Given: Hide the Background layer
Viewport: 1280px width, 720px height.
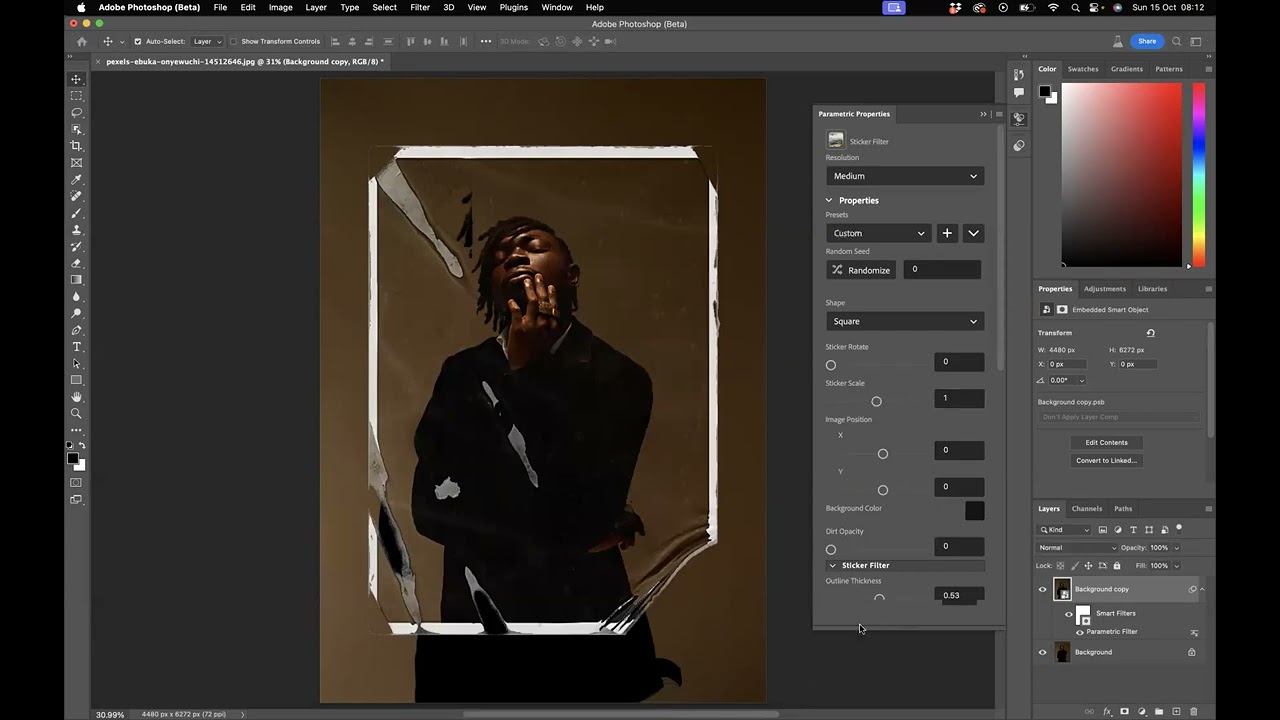Looking at the screenshot, I should [x=1042, y=652].
